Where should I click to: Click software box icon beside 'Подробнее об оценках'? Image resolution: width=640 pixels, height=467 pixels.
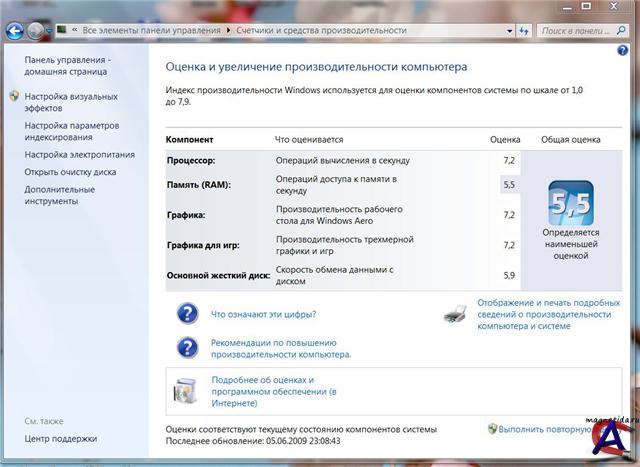point(186,391)
